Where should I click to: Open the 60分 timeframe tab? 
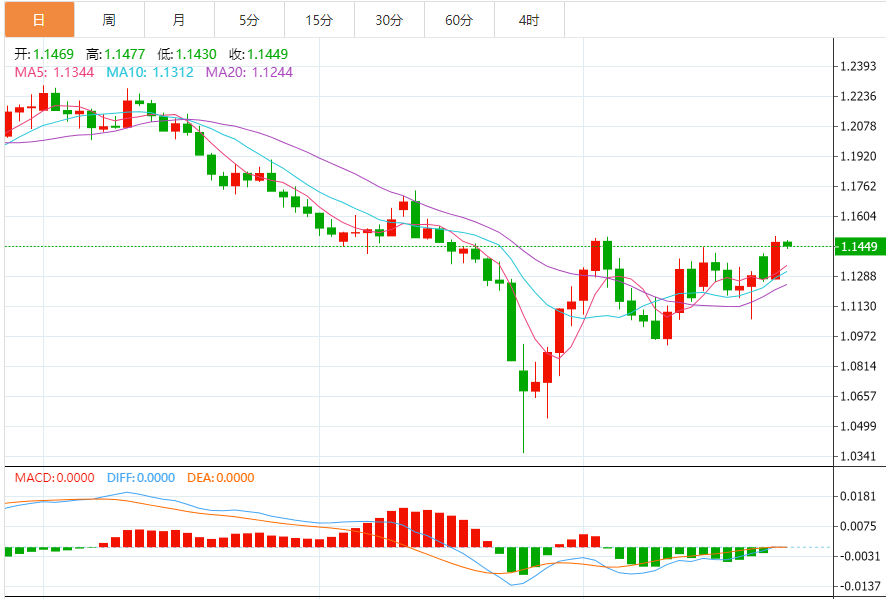coord(459,20)
